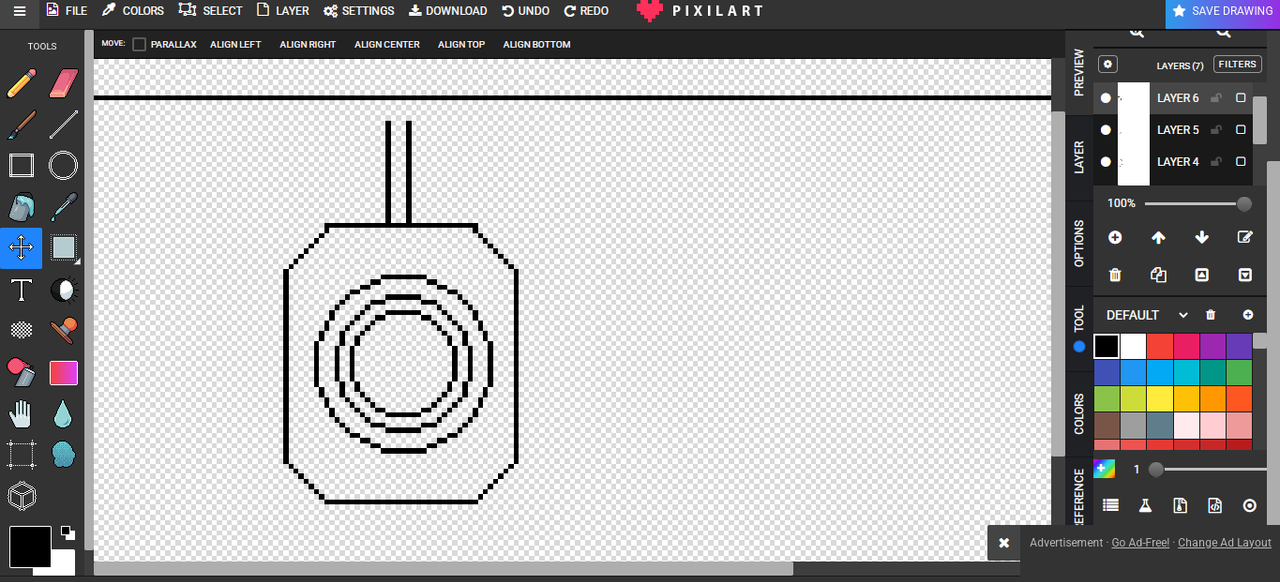Screen dimensions: 1280x582
Task: Switch to the Options side tab
Action: tap(1078, 243)
